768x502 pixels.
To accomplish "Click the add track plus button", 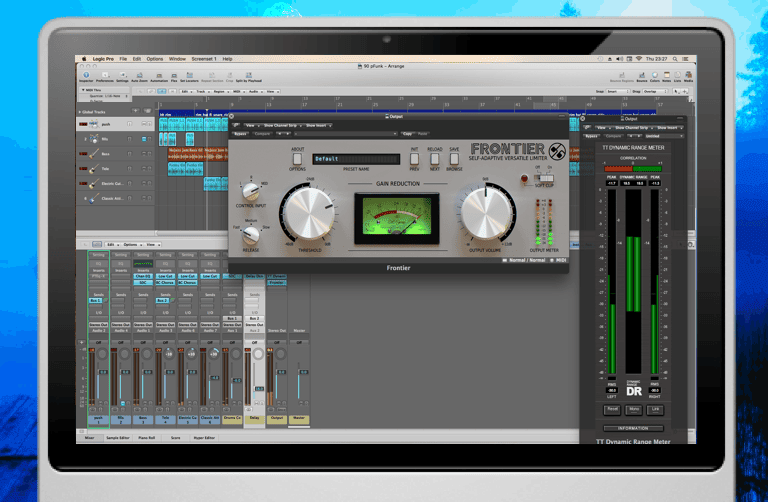I will point(136,111).
